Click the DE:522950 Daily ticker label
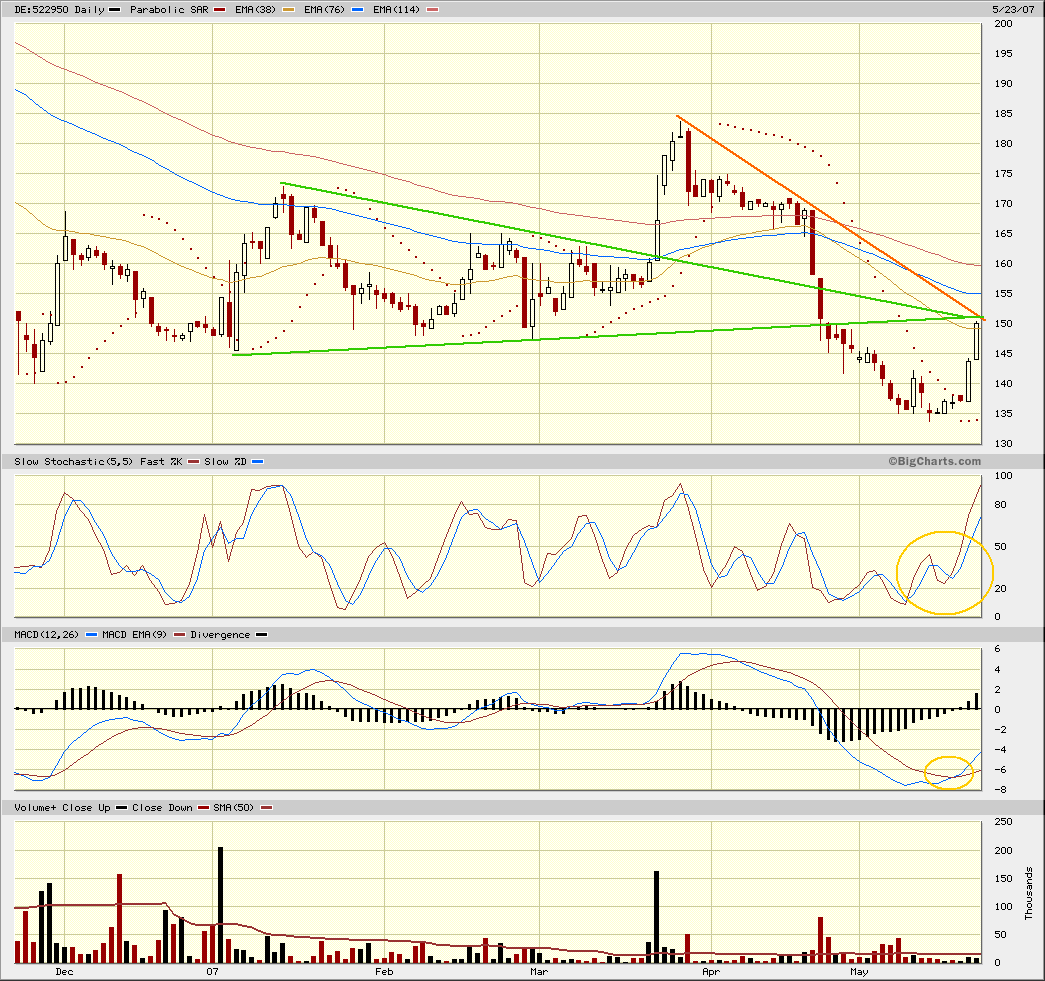The image size is (1045, 981). (56, 9)
